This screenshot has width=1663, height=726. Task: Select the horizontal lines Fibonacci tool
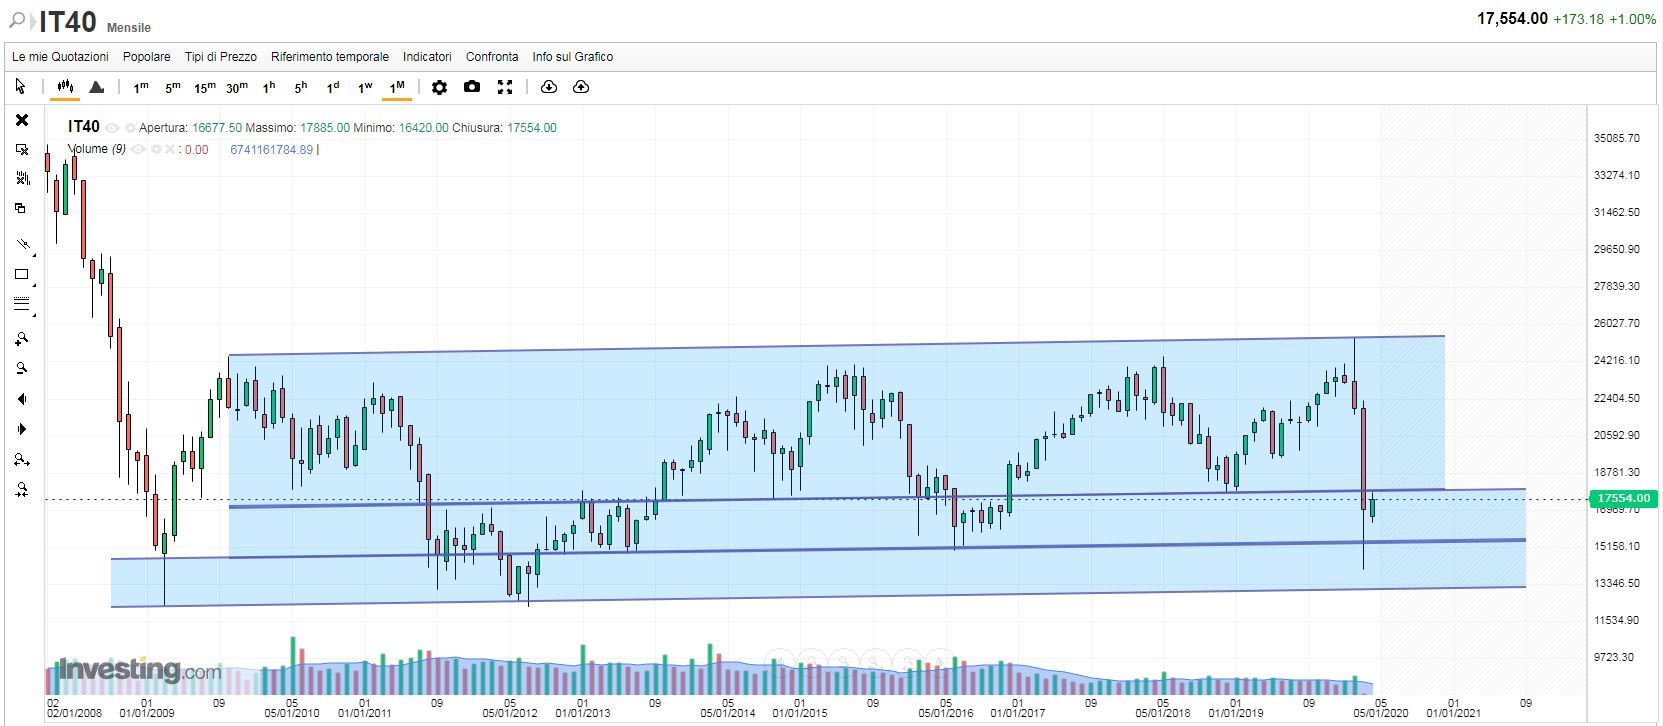[x=22, y=304]
